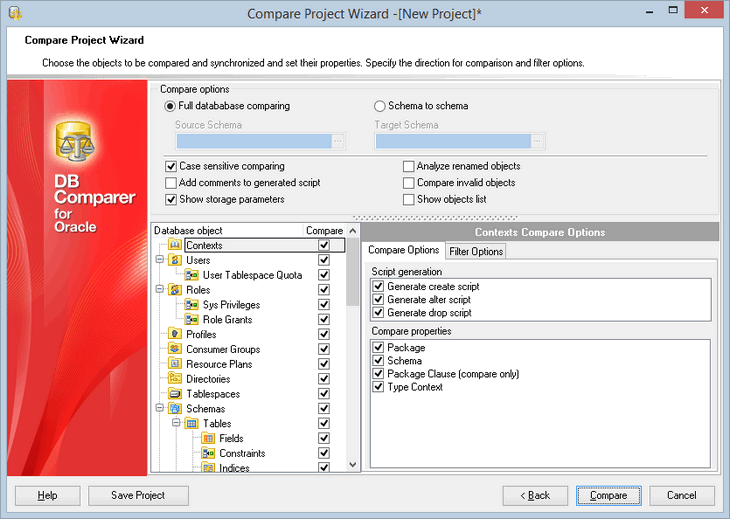Click the object list scrollbar thumb
This screenshot has height=519, width=730.
point(353,271)
